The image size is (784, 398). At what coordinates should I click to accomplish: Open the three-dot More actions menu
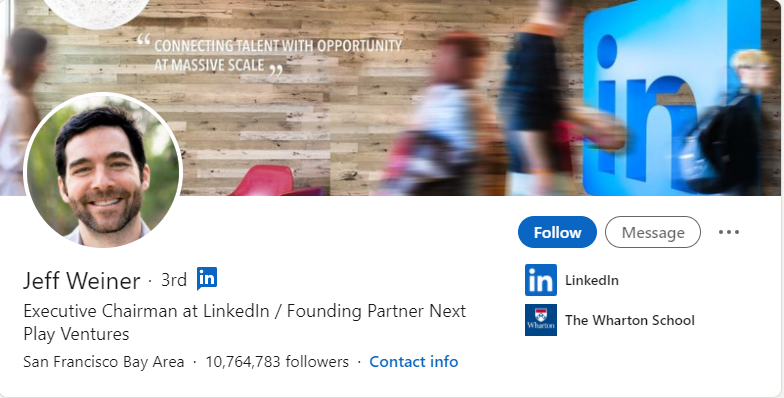click(728, 232)
